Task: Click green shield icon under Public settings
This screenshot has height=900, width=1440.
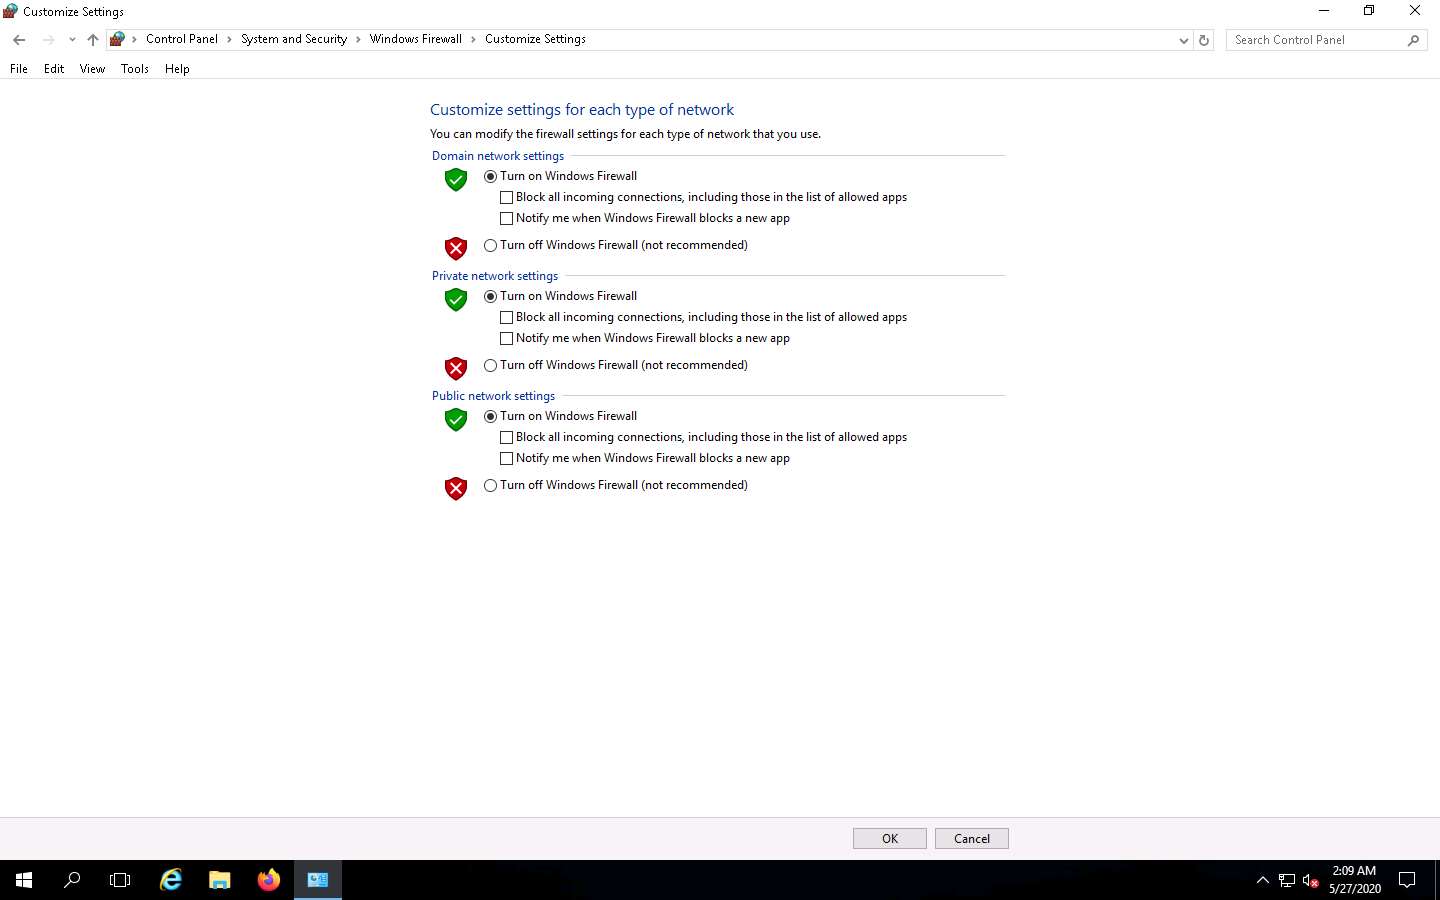Action: (x=456, y=420)
